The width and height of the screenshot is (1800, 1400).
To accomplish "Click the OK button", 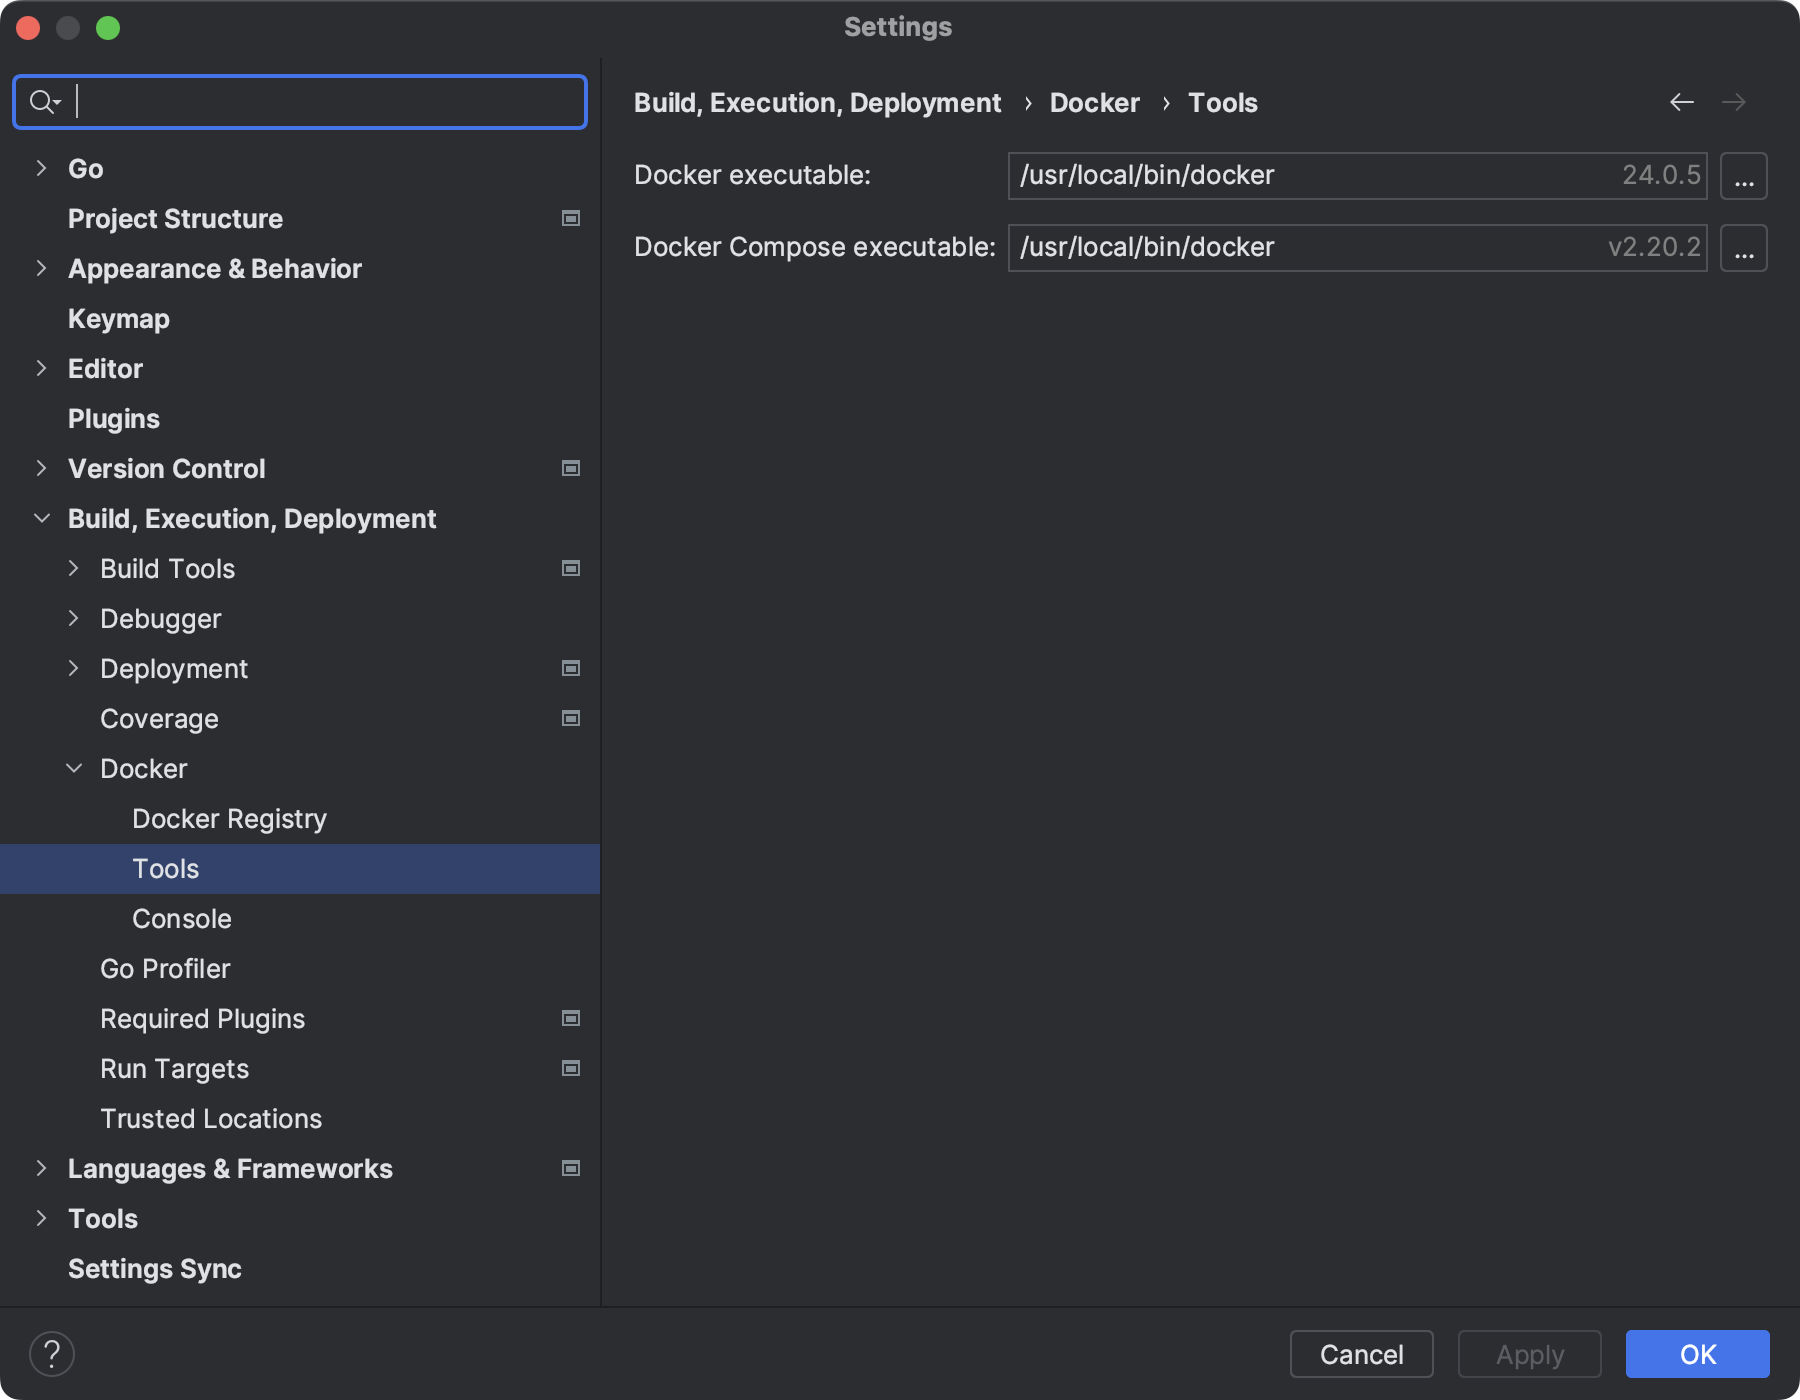I will tap(1698, 1354).
